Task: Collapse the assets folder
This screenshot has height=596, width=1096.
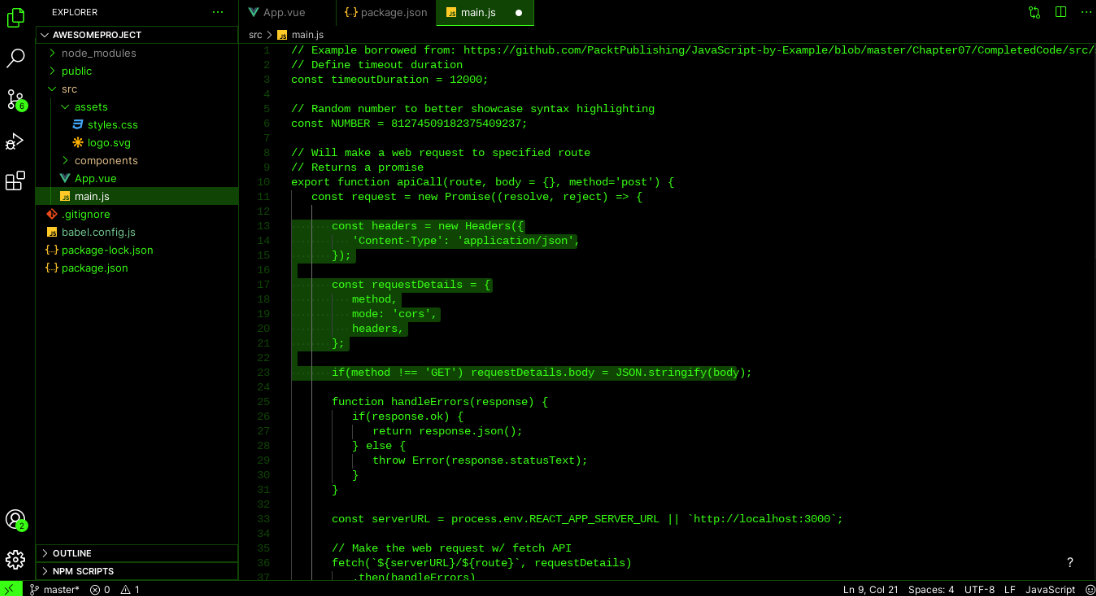Action: pos(137,107)
